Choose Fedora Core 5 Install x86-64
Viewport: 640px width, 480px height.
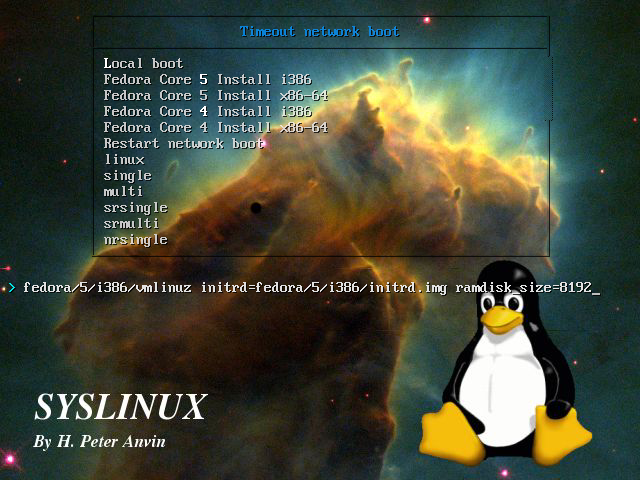(216, 95)
